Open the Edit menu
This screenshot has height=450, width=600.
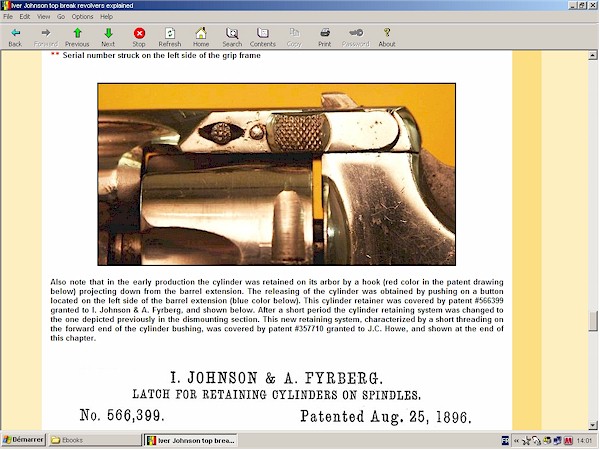coord(25,16)
